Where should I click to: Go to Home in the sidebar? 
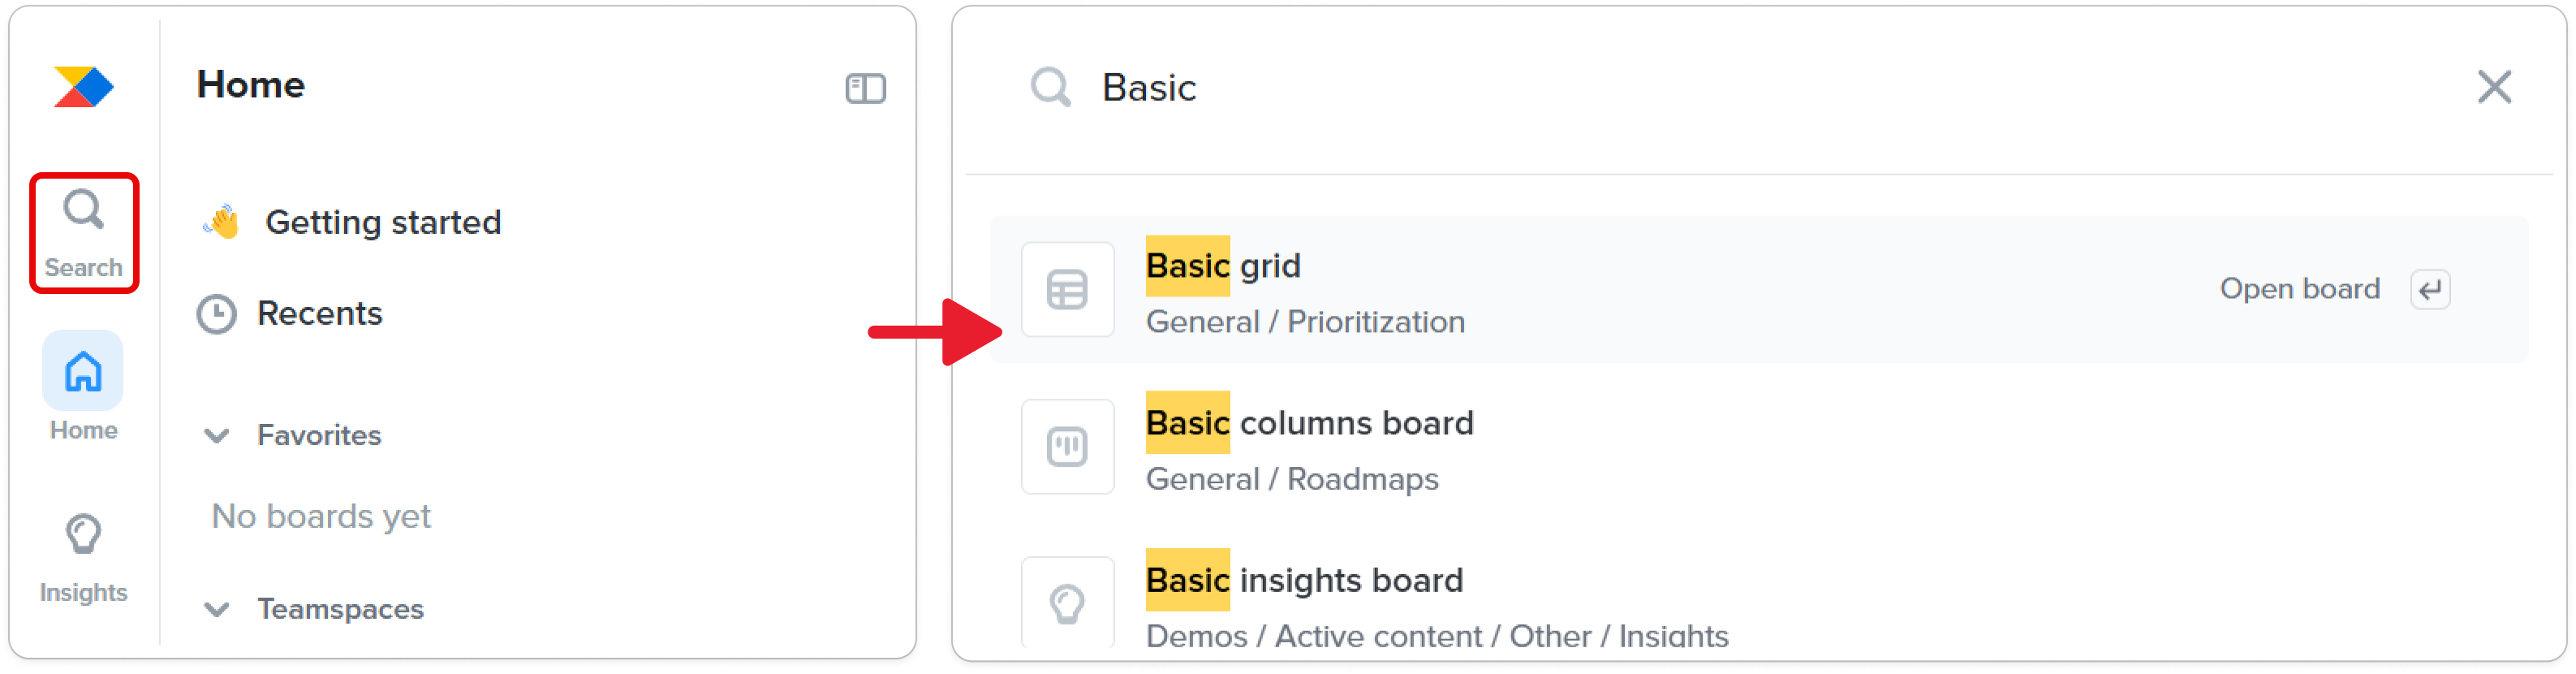[84, 388]
